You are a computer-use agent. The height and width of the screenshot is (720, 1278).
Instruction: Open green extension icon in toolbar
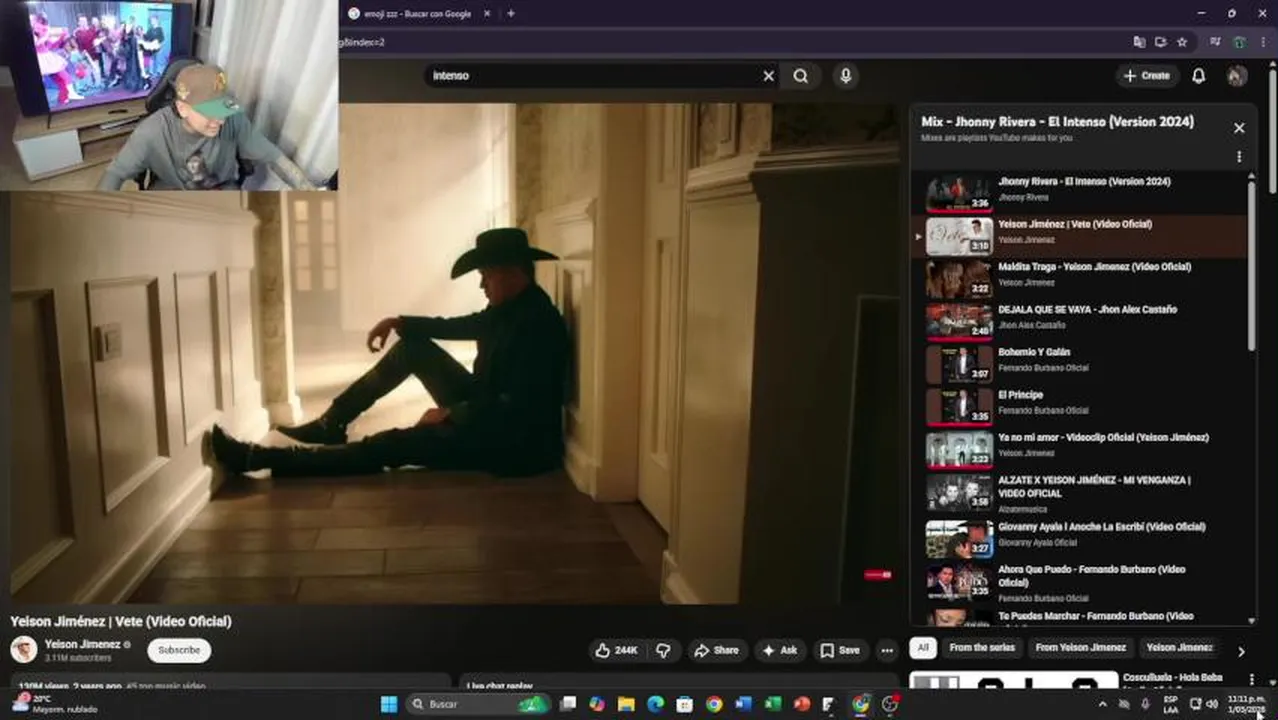(1240, 42)
